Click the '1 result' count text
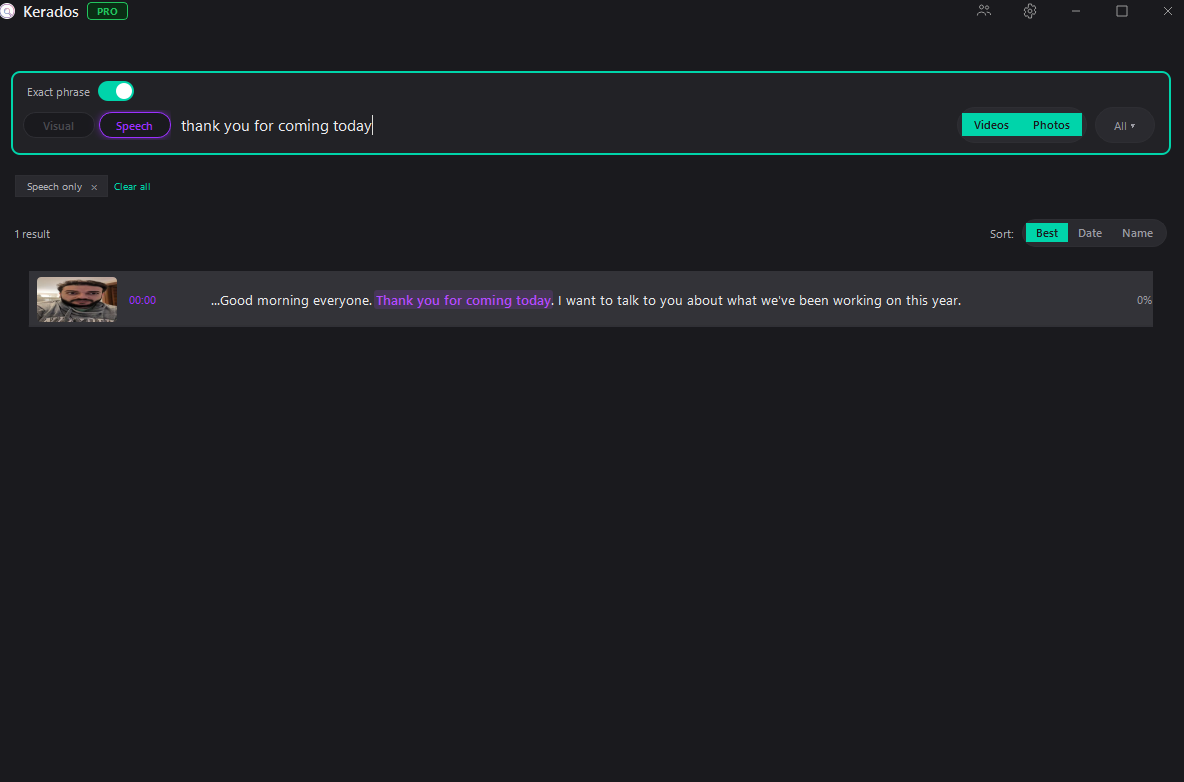This screenshot has width=1184, height=782. click(32, 234)
